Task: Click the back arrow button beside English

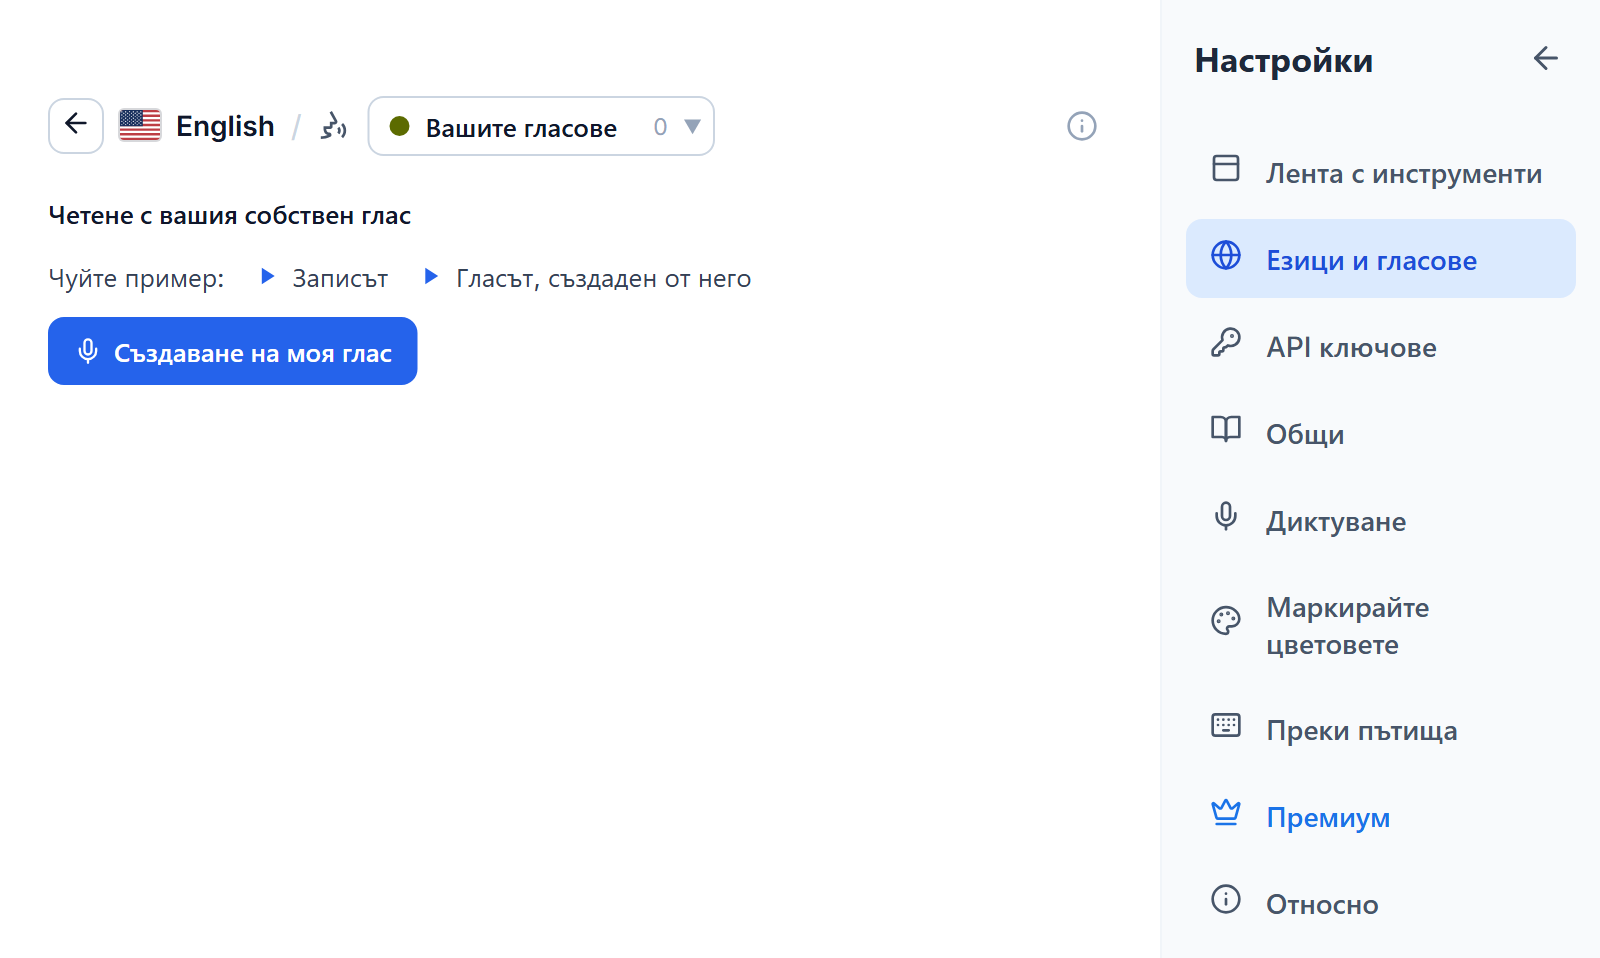Action: pyautogui.click(x=76, y=126)
